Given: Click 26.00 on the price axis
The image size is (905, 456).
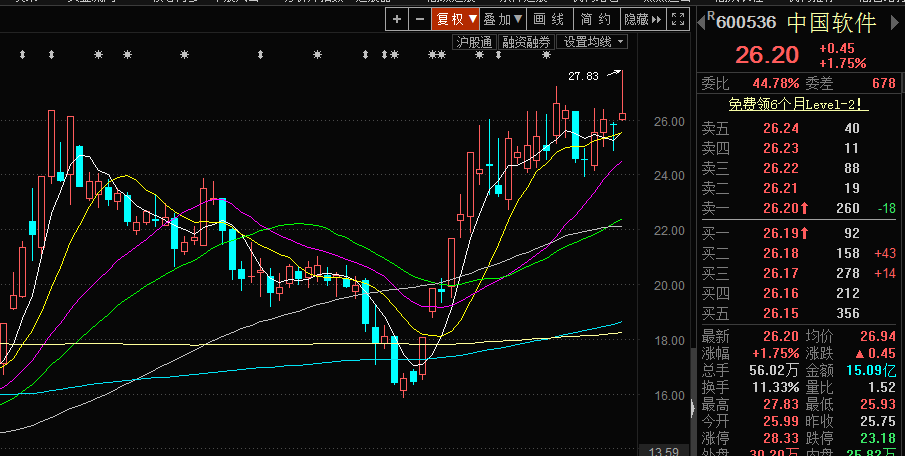Looking at the screenshot, I should [x=668, y=121].
